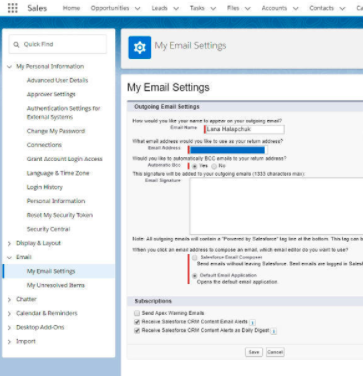Click the My Email Settings gear icon
The image size is (363, 376).
140,48
